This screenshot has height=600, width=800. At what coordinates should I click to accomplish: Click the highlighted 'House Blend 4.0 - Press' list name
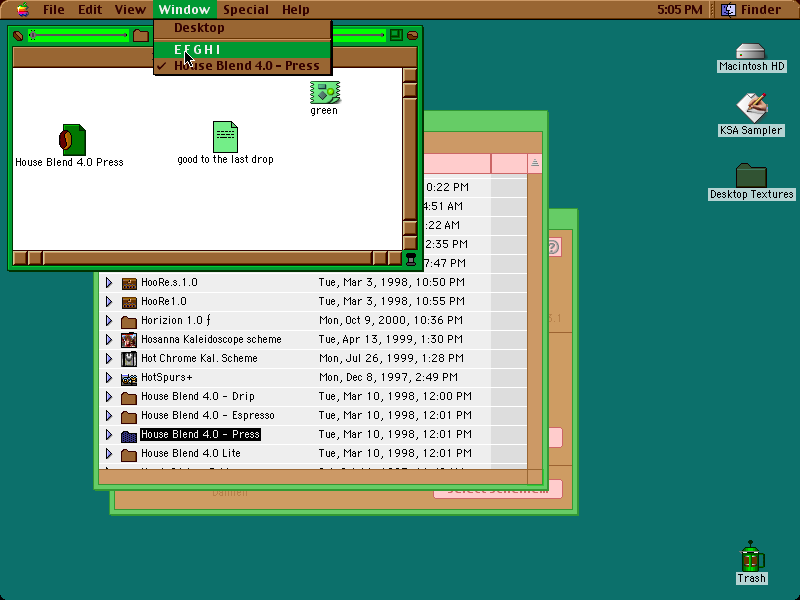pyautogui.click(x=200, y=435)
